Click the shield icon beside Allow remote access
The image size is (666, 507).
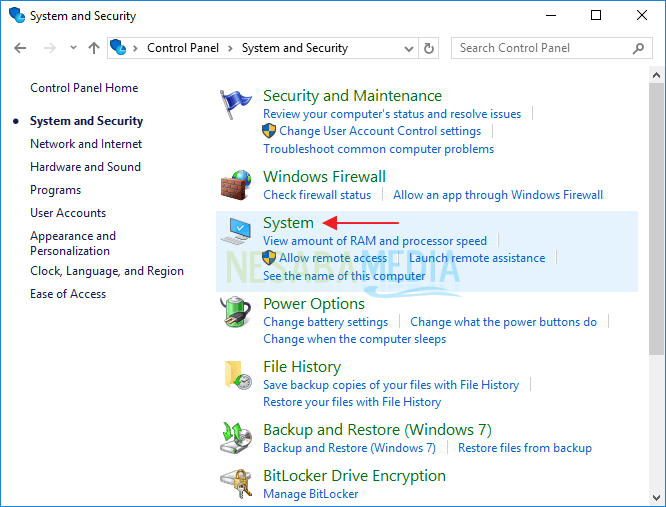(269, 258)
